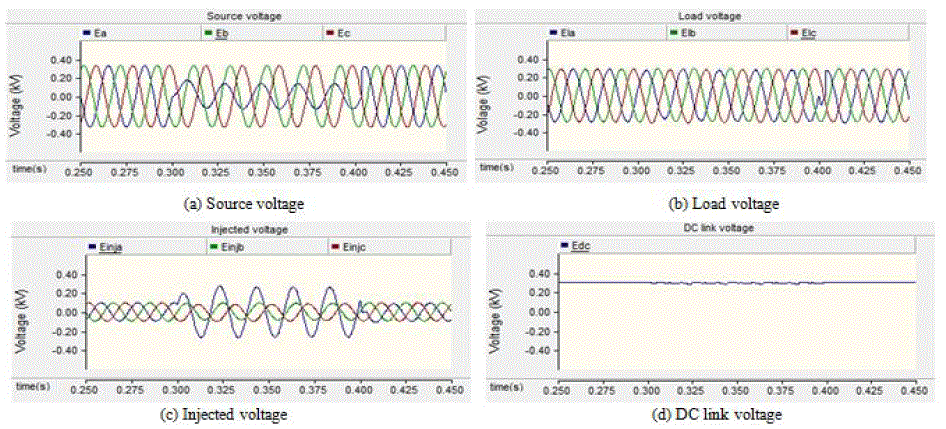
Task: Click the caption '(a) Source voltage'
Action: [231, 203]
